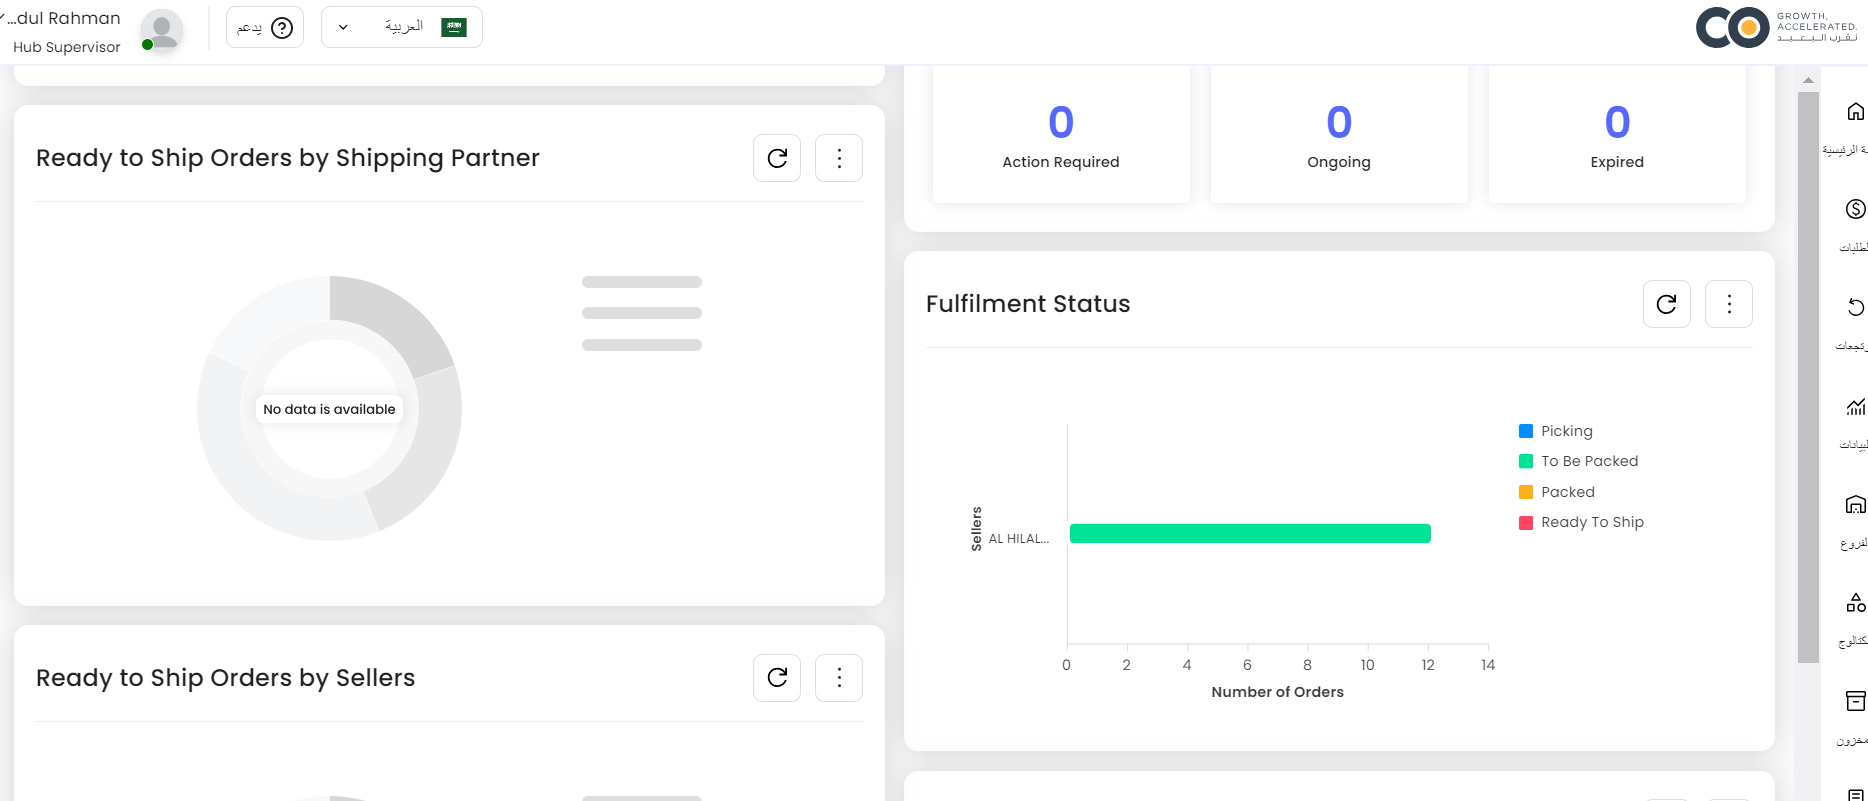Refresh Ready to Ship Orders by Sellers

(x=777, y=678)
